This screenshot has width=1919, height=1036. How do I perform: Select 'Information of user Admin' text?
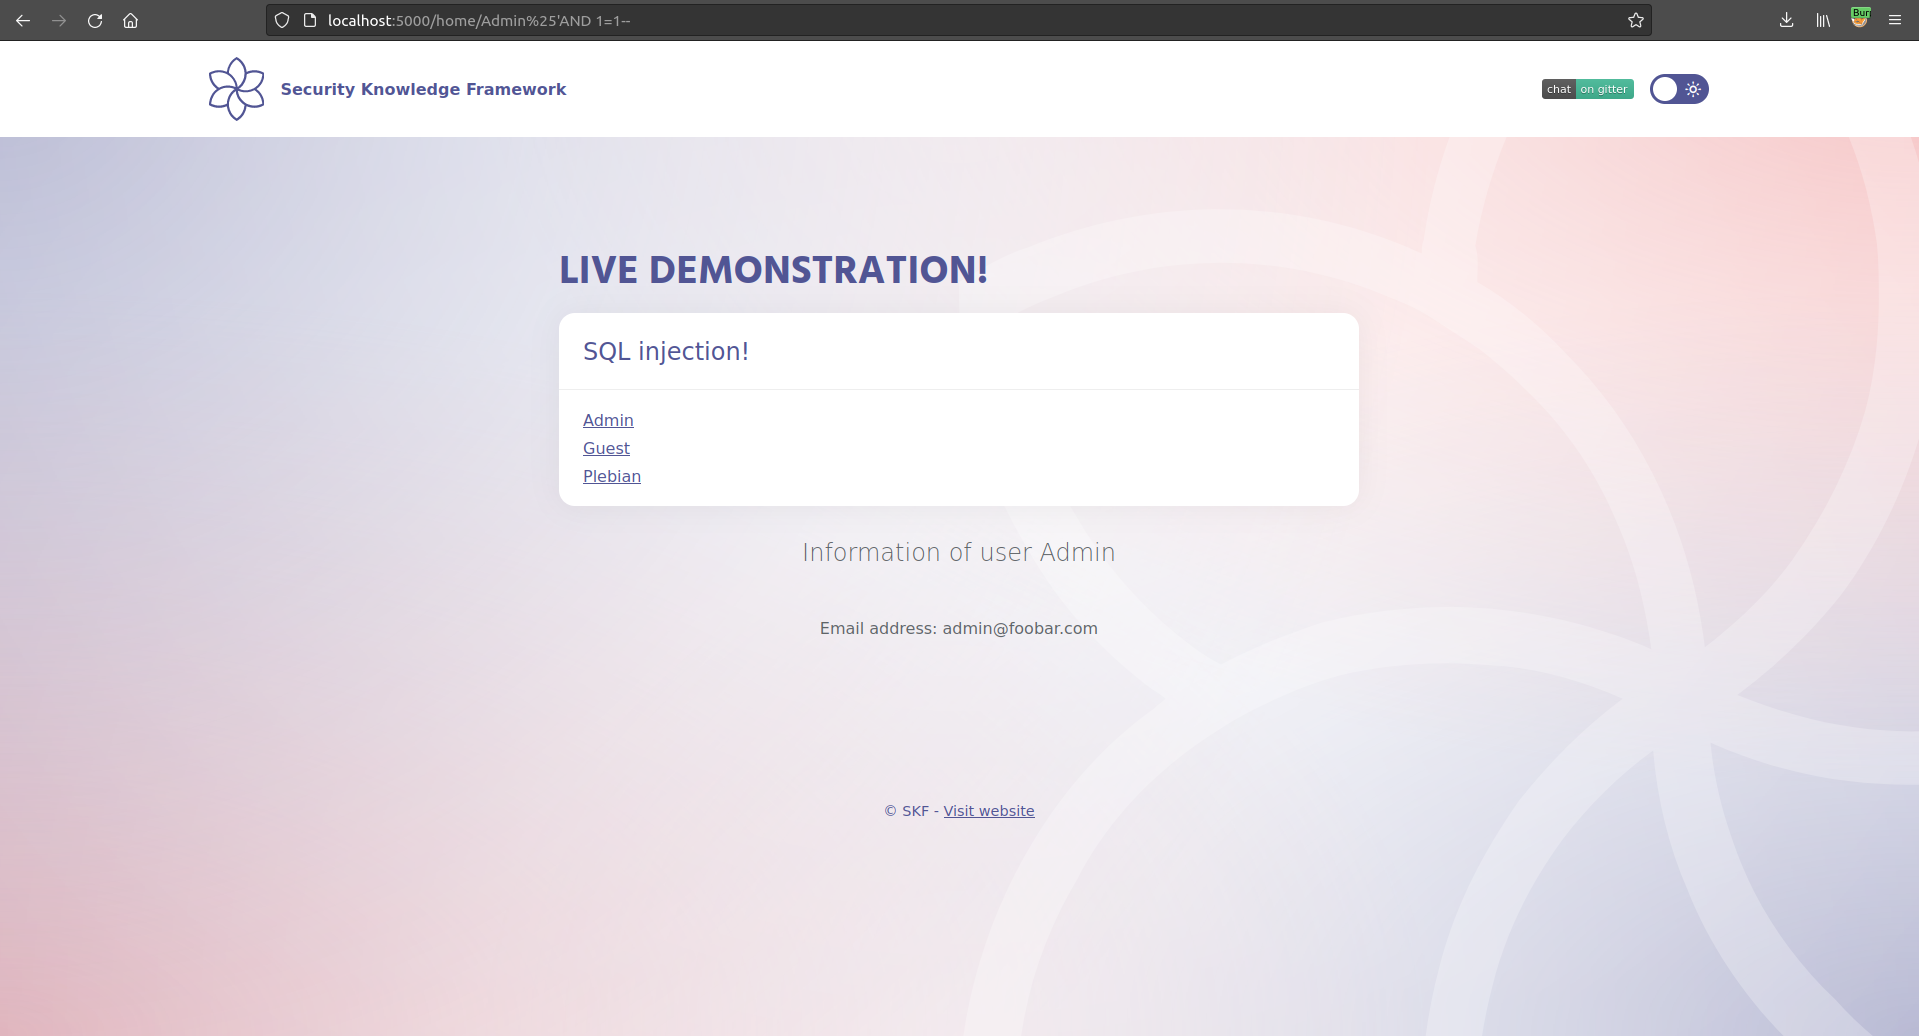click(959, 552)
